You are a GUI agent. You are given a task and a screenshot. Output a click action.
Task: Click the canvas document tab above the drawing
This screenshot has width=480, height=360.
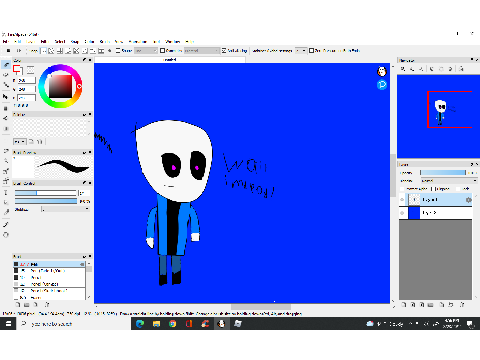(x=170, y=60)
